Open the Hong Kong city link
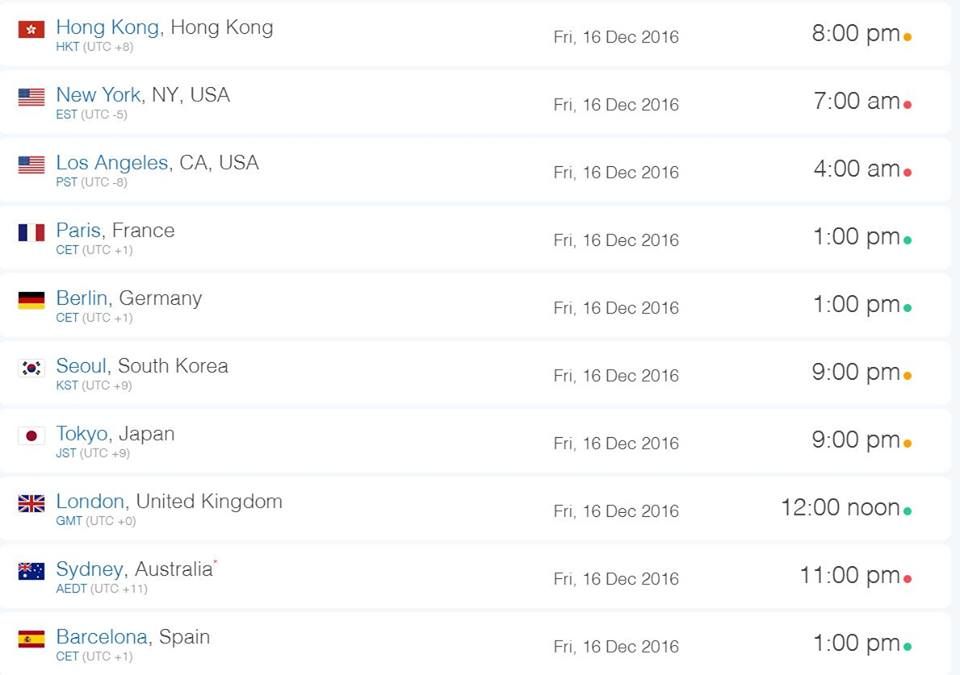Image resolution: width=960 pixels, height=675 pixels. click(107, 28)
